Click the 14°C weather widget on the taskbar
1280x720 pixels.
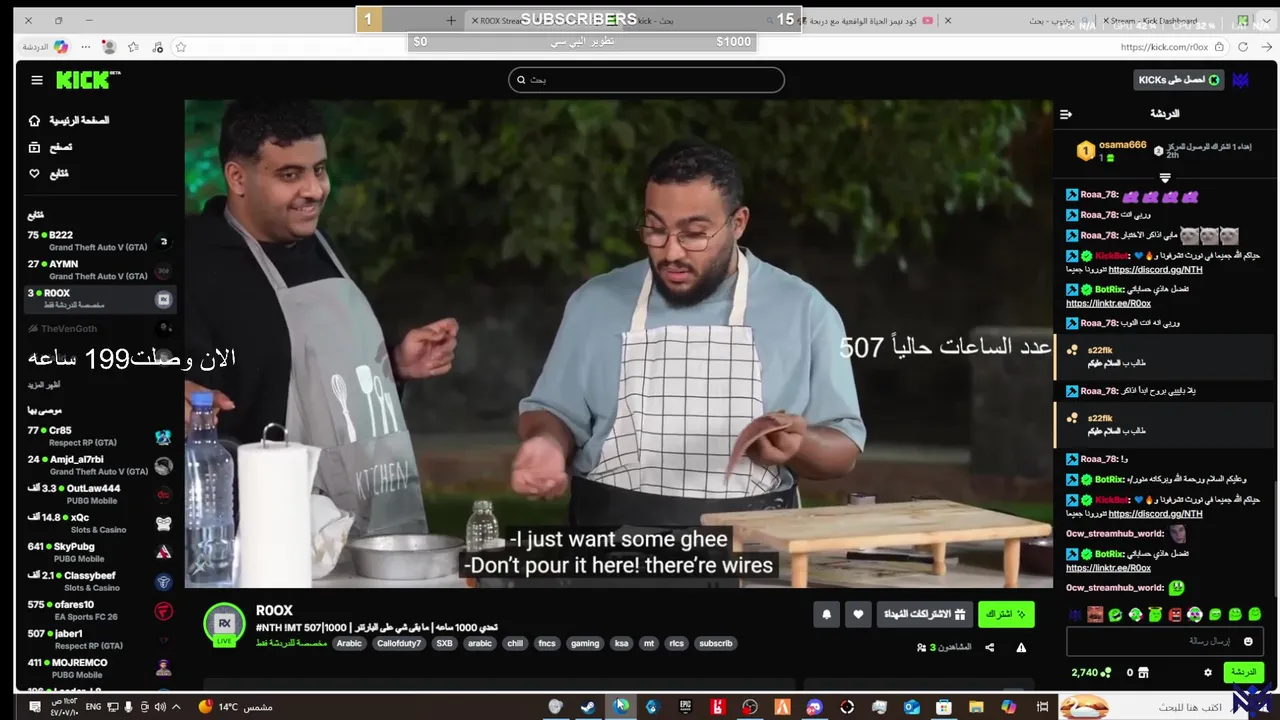point(235,707)
